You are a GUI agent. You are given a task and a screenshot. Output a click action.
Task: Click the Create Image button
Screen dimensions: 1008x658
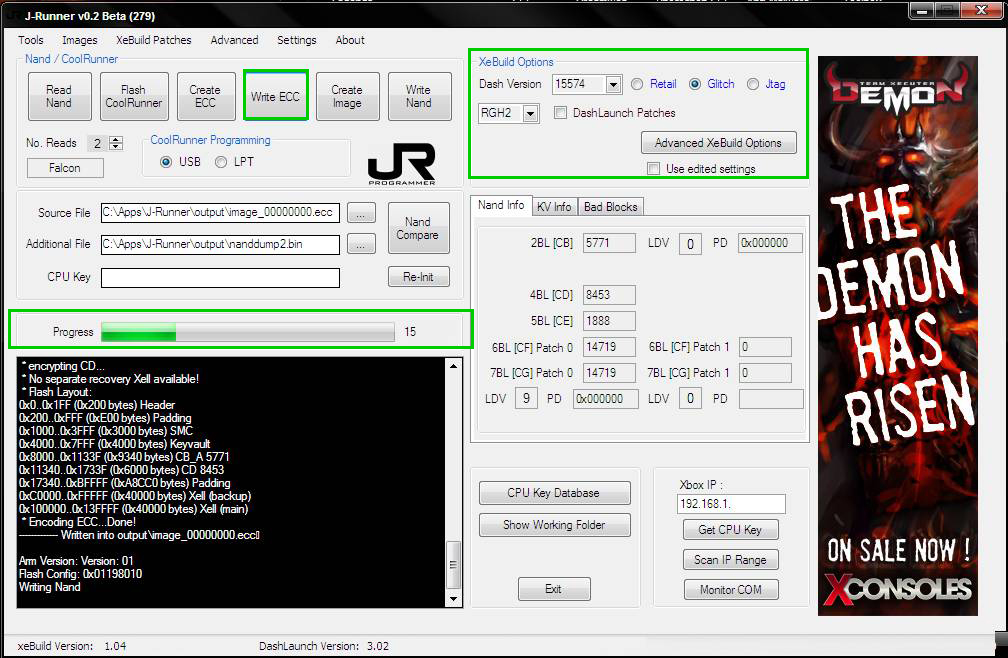347,96
